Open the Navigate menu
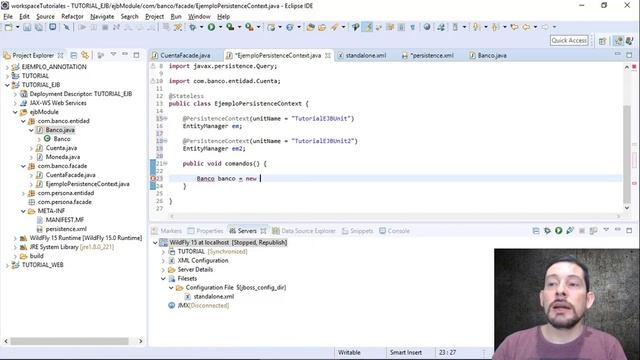The height and width of the screenshot is (360, 640). tap(102, 16)
